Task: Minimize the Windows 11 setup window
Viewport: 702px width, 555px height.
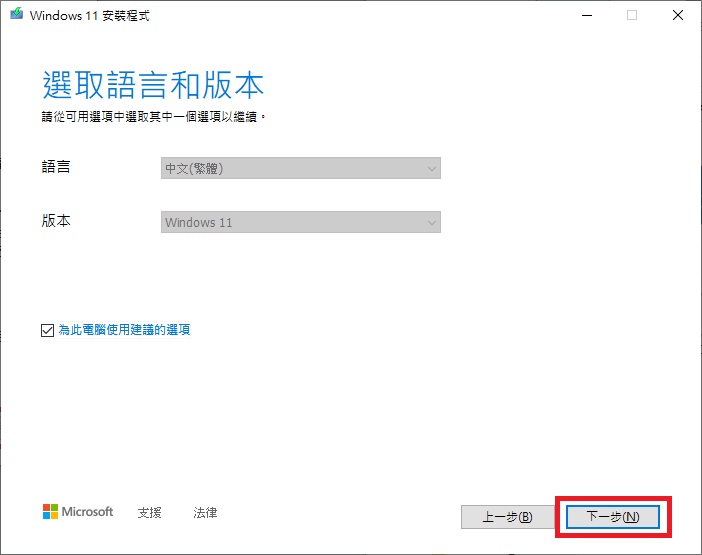Action: pos(587,15)
